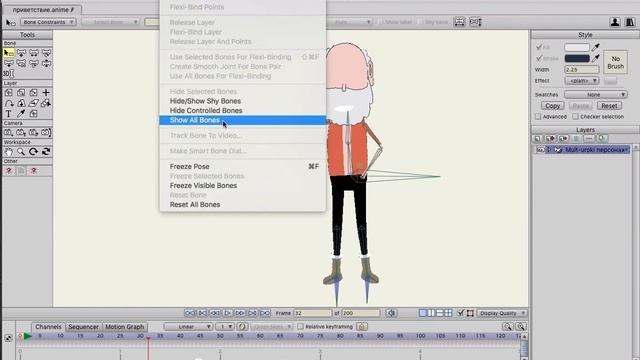Choose Freeze Pose menu item
The height and width of the screenshot is (360, 640).
tap(189, 167)
